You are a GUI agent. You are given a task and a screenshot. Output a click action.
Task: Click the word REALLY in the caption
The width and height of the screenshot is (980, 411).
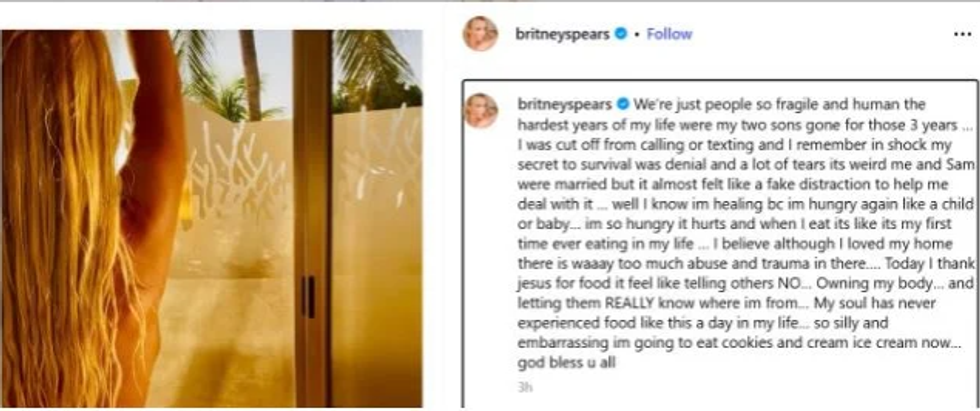click(x=637, y=304)
